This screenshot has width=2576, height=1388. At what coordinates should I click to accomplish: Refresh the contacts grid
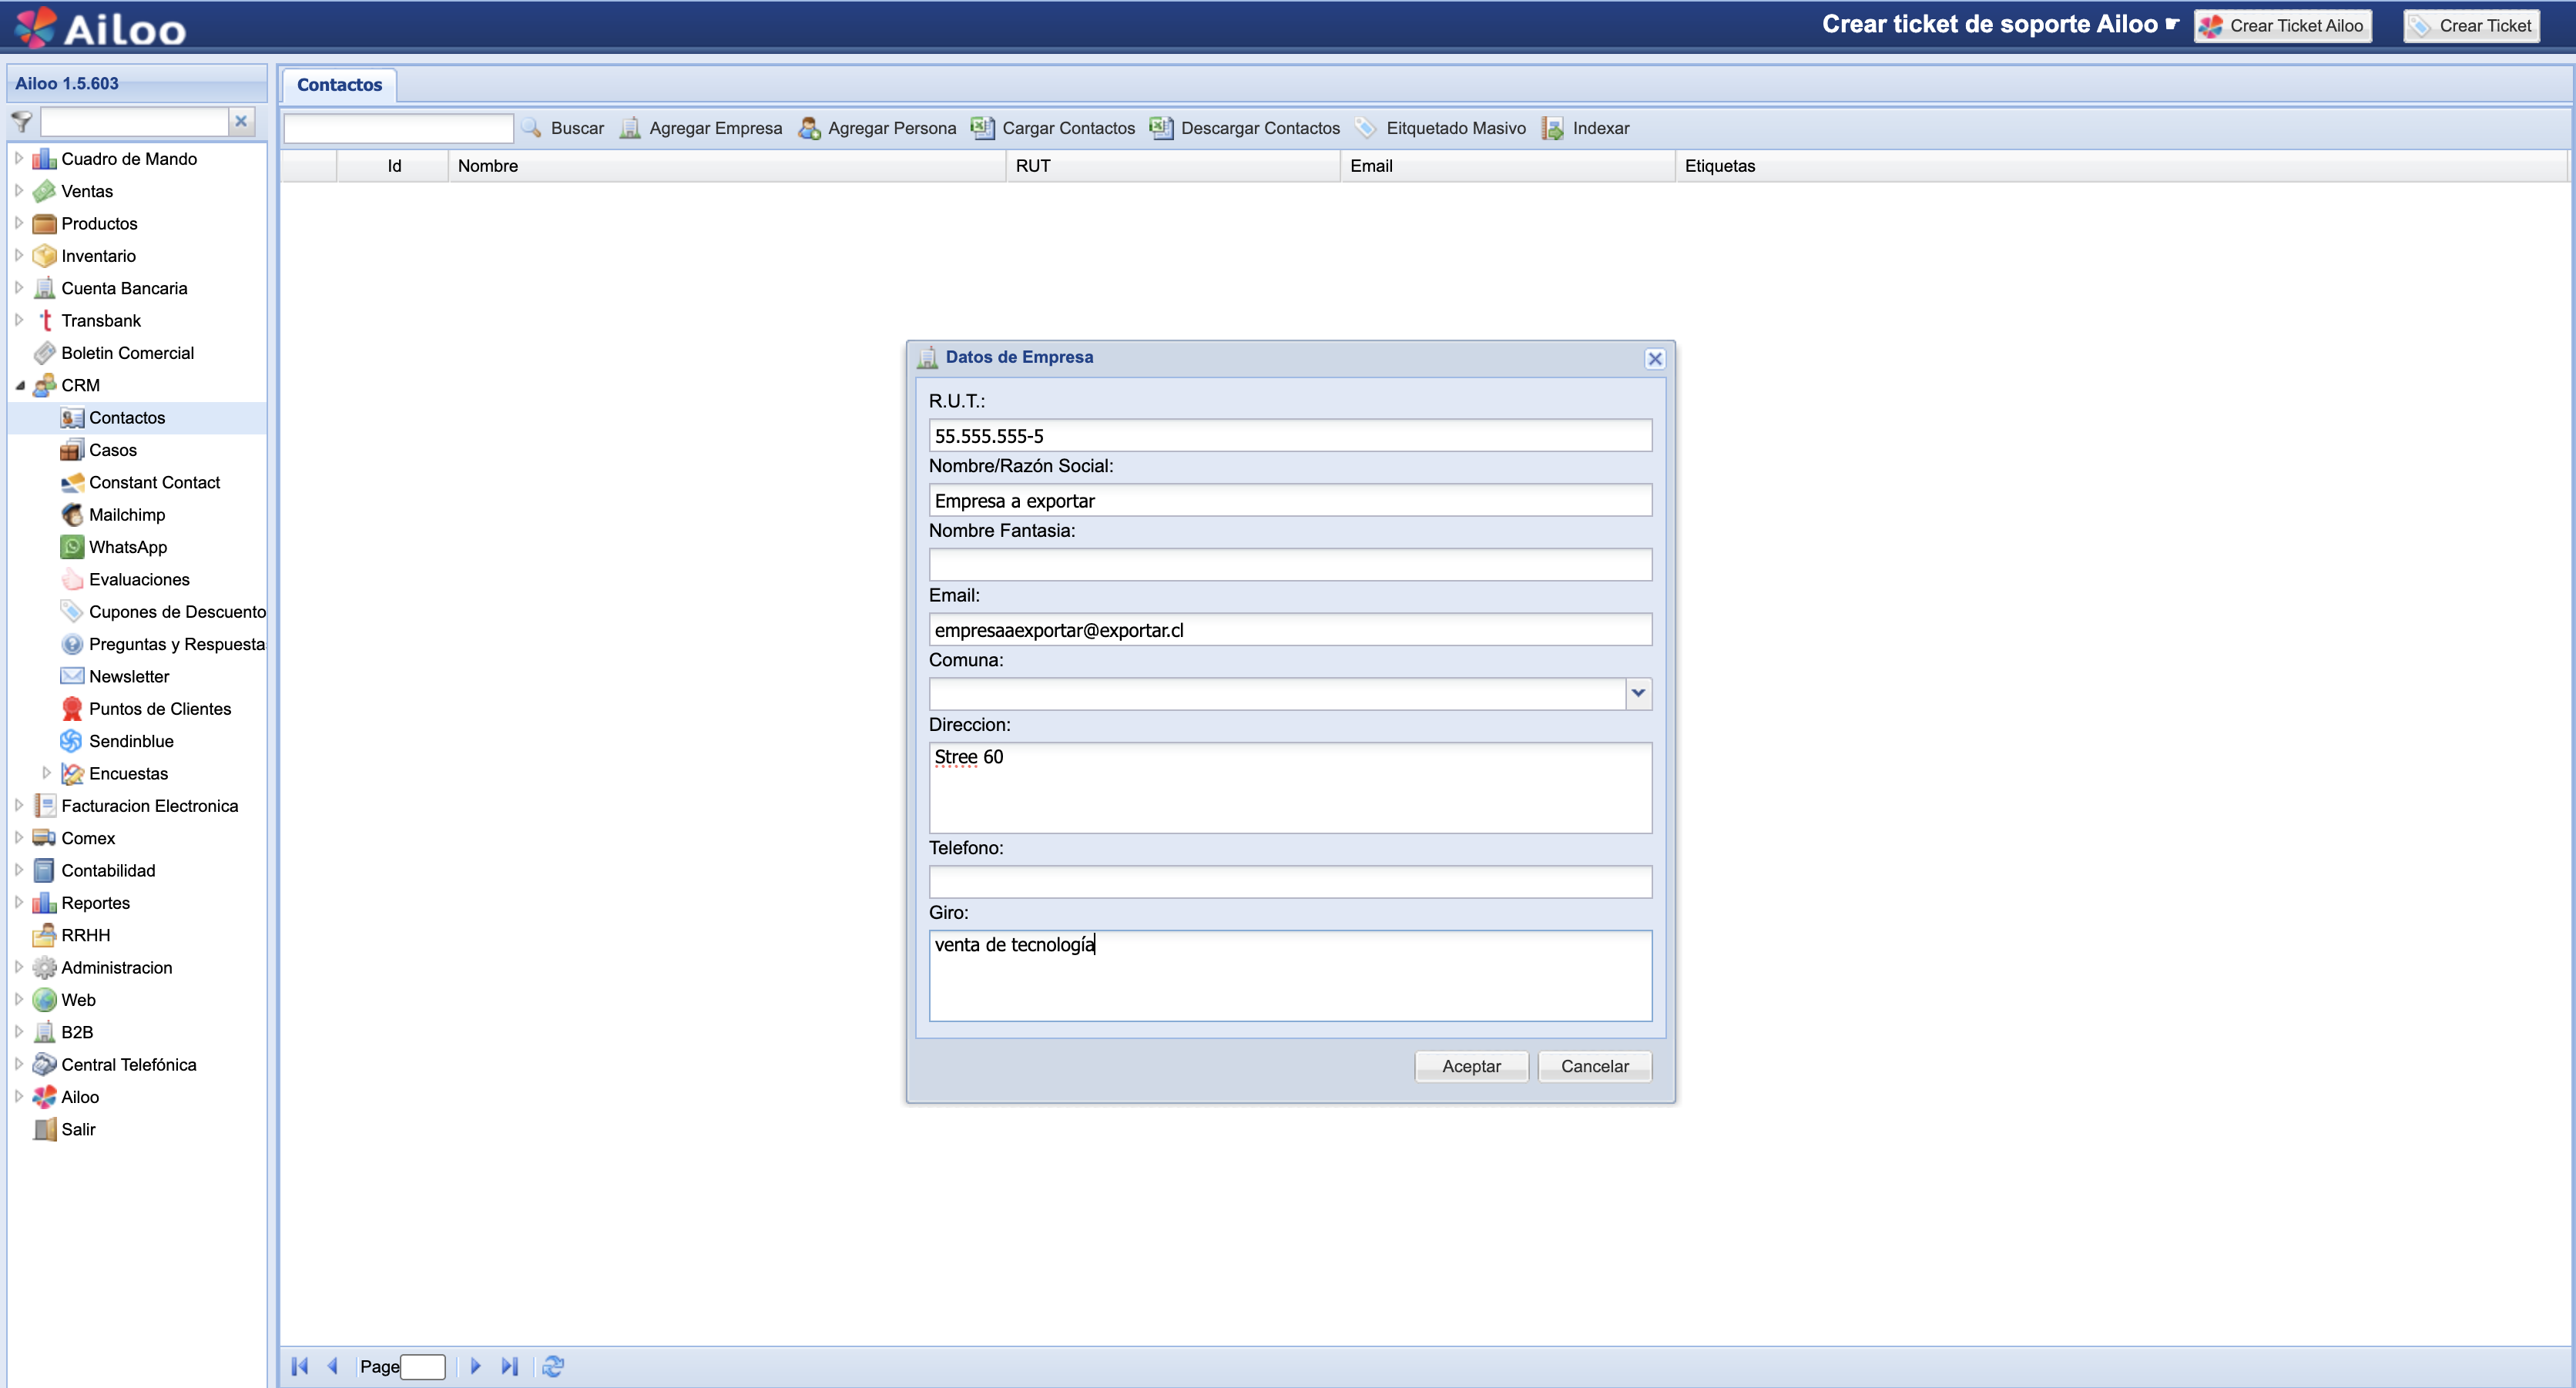tap(553, 1366)
